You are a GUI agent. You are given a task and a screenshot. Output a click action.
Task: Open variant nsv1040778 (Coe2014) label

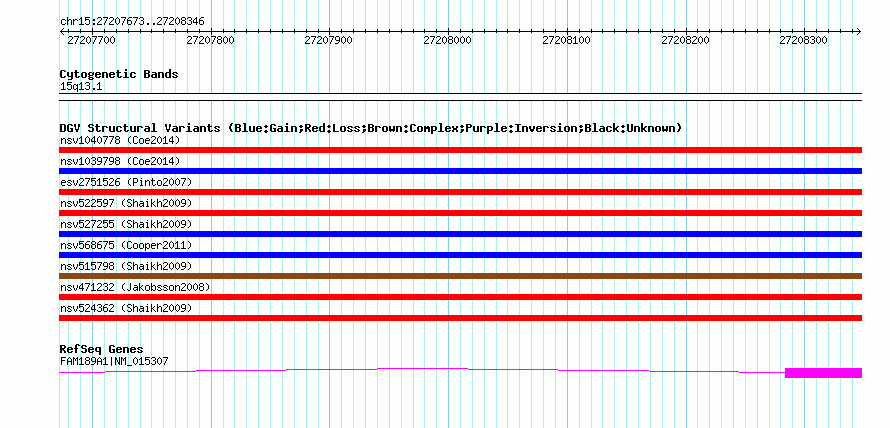pyautogui.click(x=120, y=140)
